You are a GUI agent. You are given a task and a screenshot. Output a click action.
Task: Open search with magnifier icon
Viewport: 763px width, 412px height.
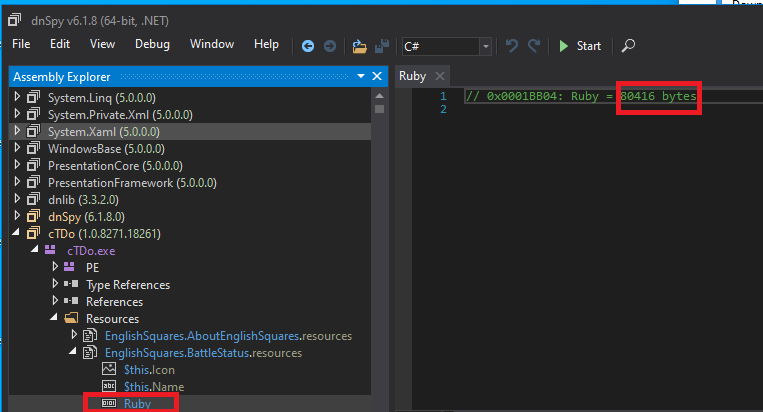click(628, 46)
